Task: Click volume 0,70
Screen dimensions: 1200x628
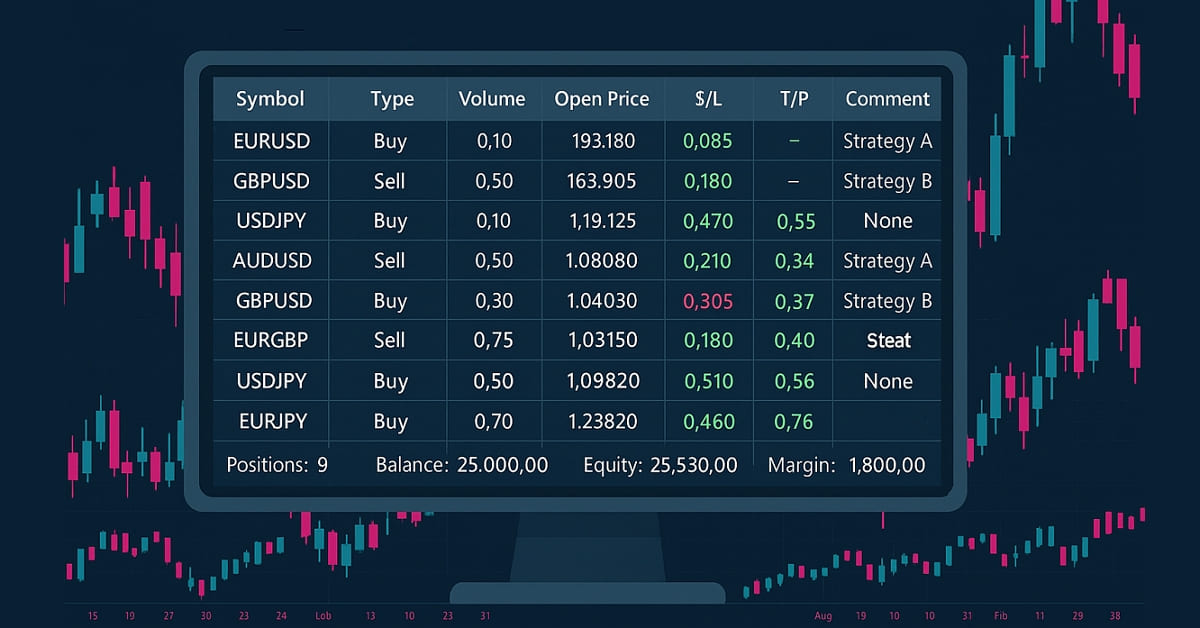Action: tap(494, 421)
